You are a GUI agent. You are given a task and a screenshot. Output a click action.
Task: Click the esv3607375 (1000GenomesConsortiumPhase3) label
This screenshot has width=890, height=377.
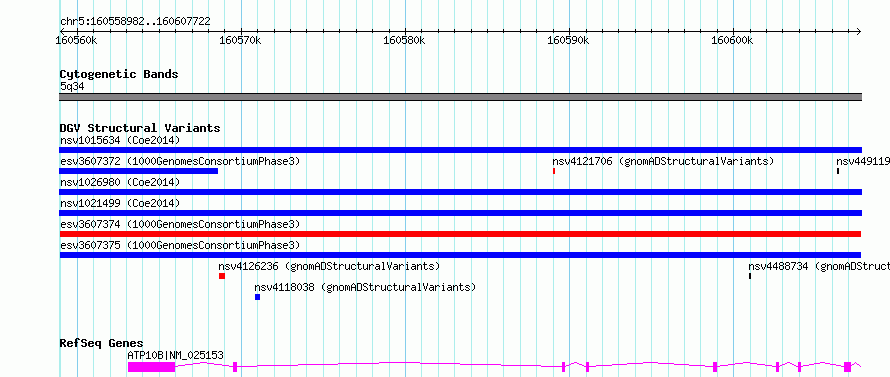180,245
